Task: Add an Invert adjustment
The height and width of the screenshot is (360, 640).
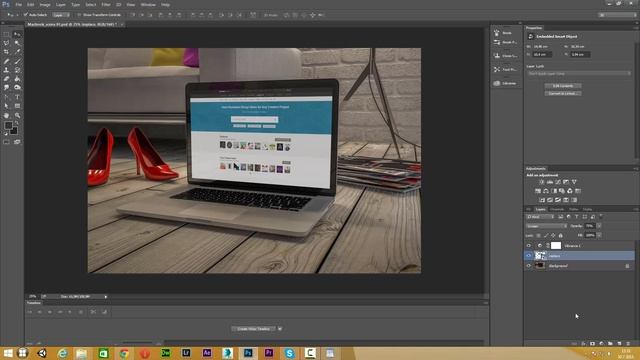Action: tap(542, 200)
